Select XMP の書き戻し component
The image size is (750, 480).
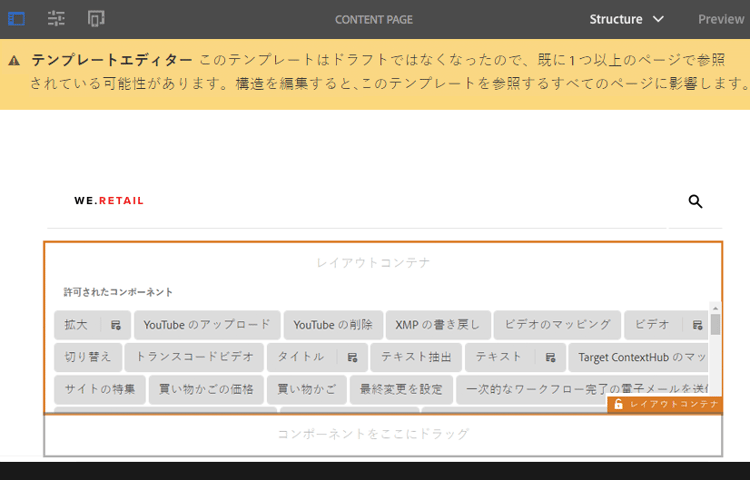pyautogui.click(x=438, y=325)
